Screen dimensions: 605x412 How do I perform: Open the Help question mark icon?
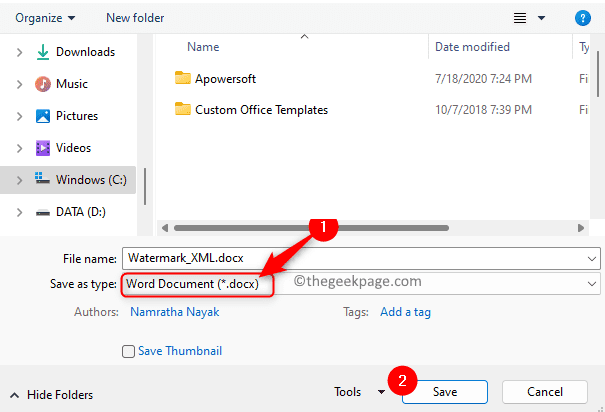click(x=582, y=18)
